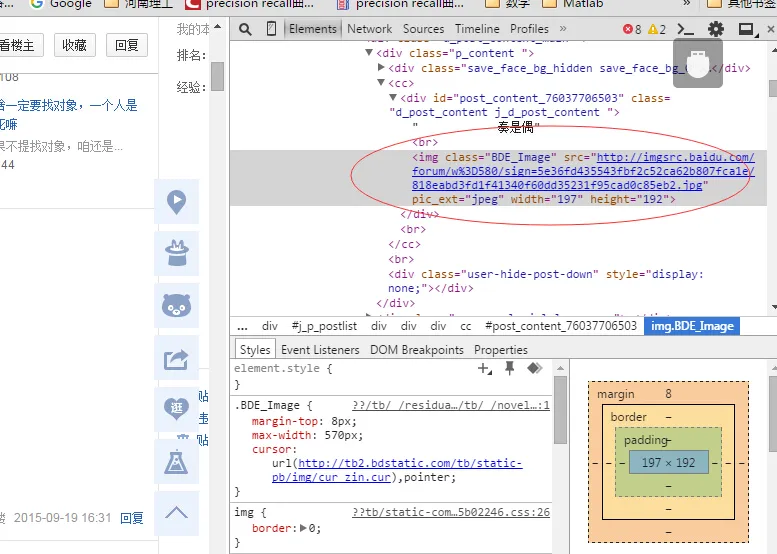Expand the save_face_bg_hidden div node
777x554 pixels.
[381, 68]
